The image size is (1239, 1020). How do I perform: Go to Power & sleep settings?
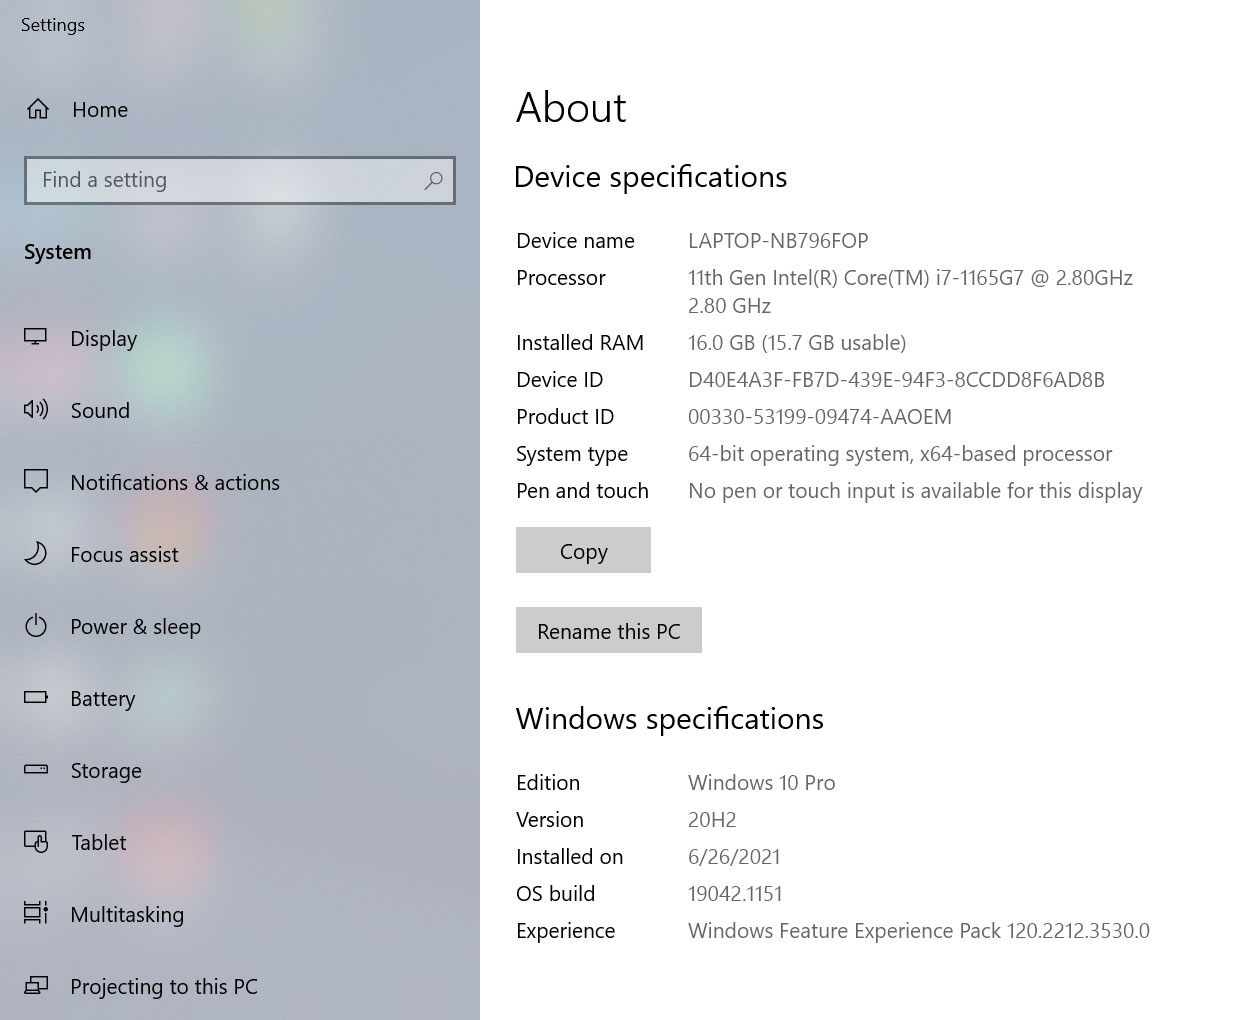[135, 627]
